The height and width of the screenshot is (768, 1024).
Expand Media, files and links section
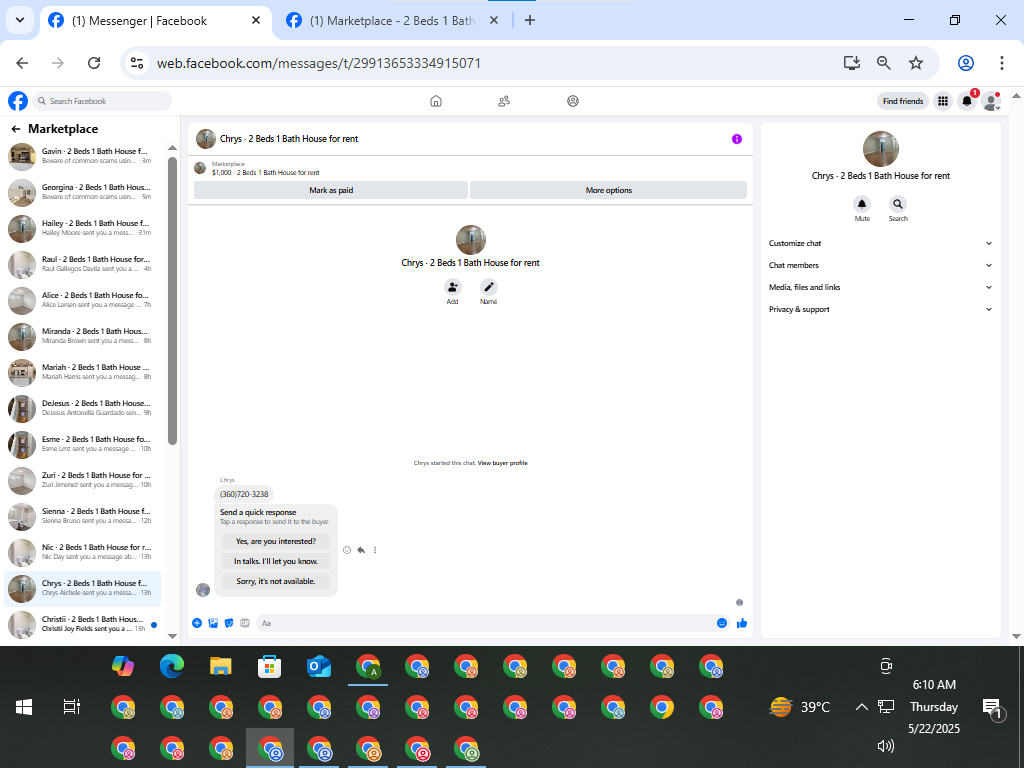tap(880, 287)
